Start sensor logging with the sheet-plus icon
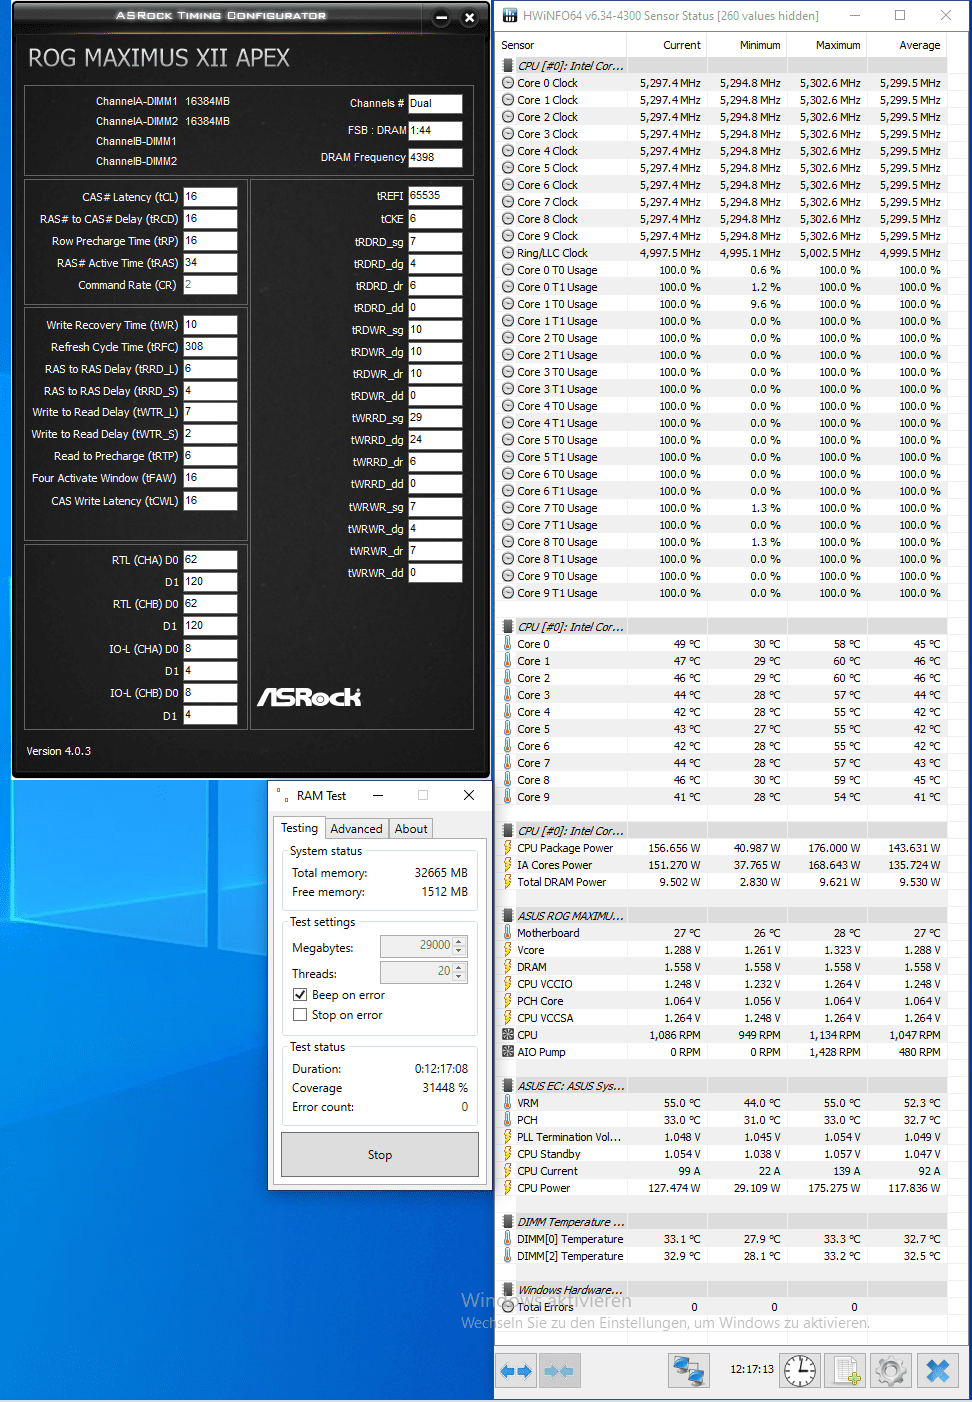This screenshot has height=1402, width=972. point(847,1370)
